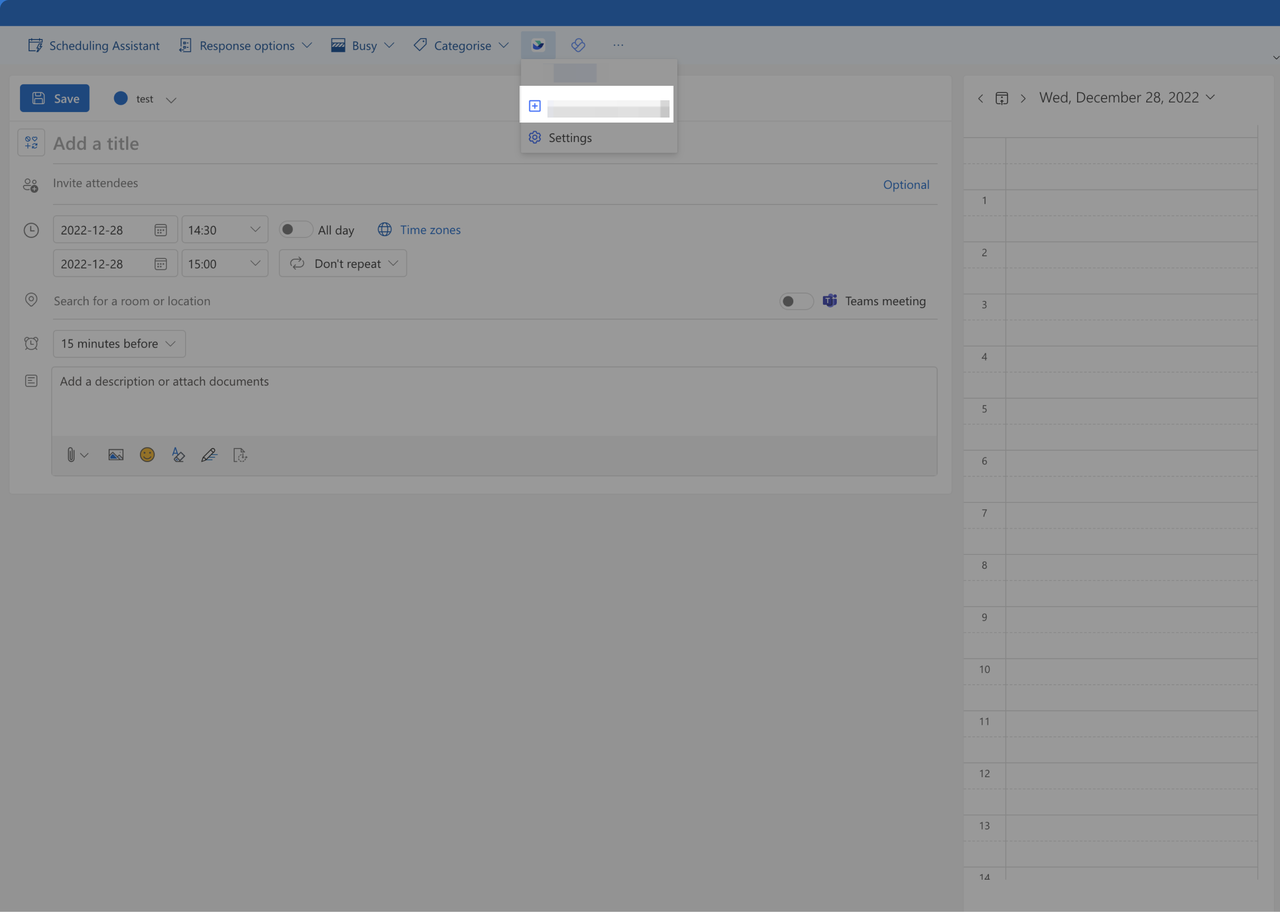Screen dimensions: 1280x912
Task: Click the attach file paperclip icon
Action: (71, 455)
